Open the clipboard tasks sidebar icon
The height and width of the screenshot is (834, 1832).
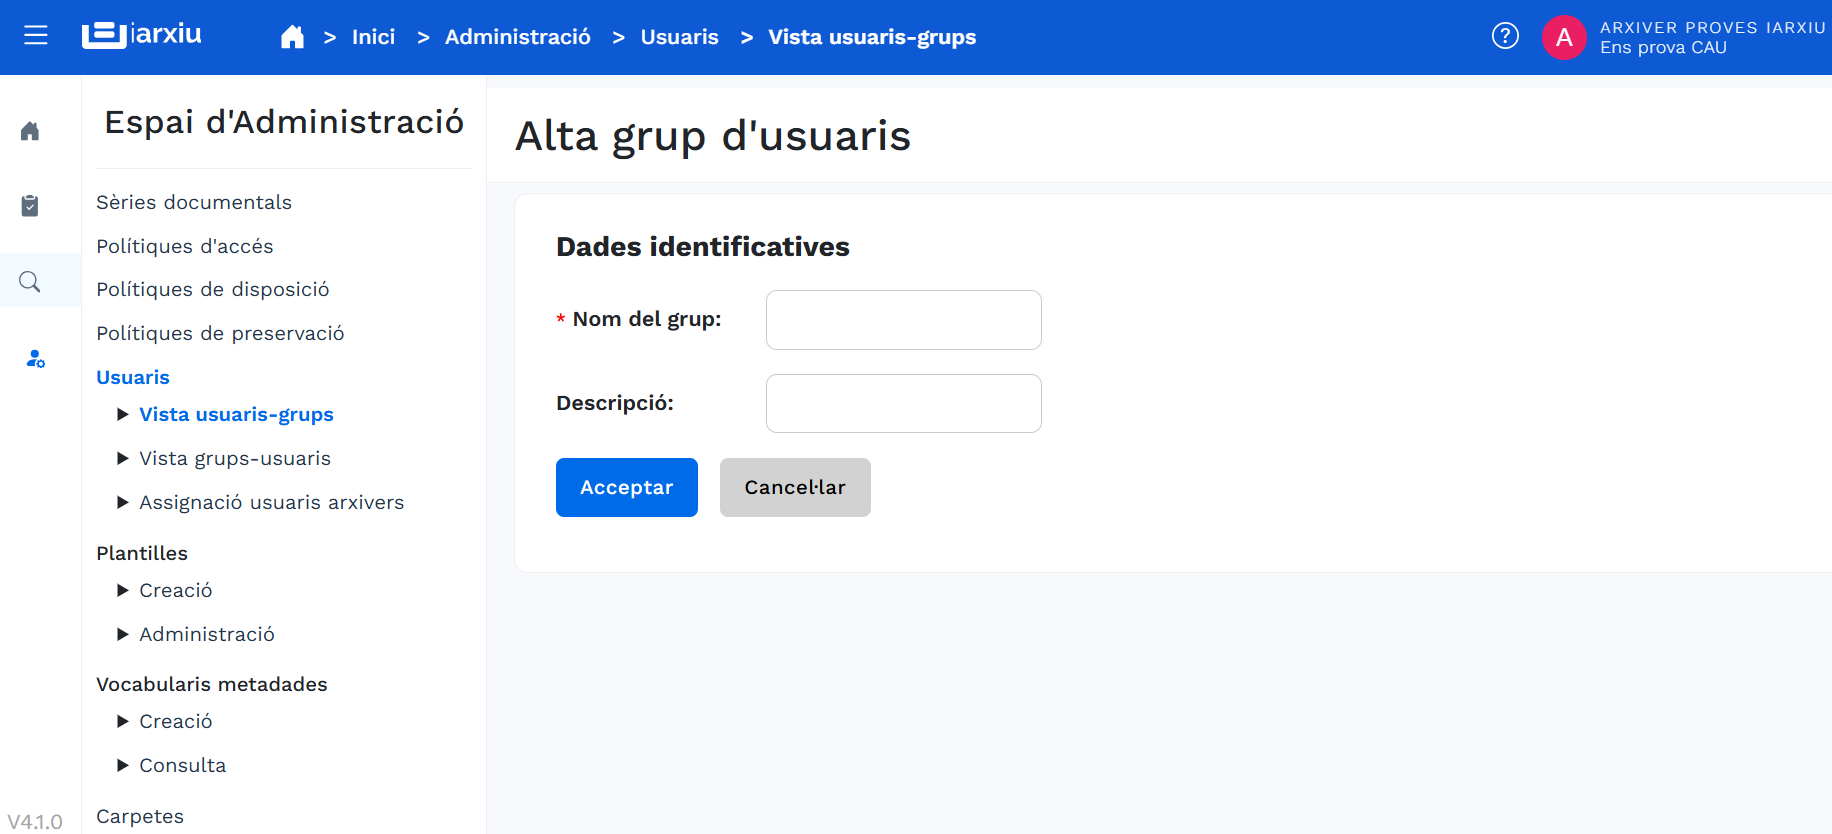[30, 206]
